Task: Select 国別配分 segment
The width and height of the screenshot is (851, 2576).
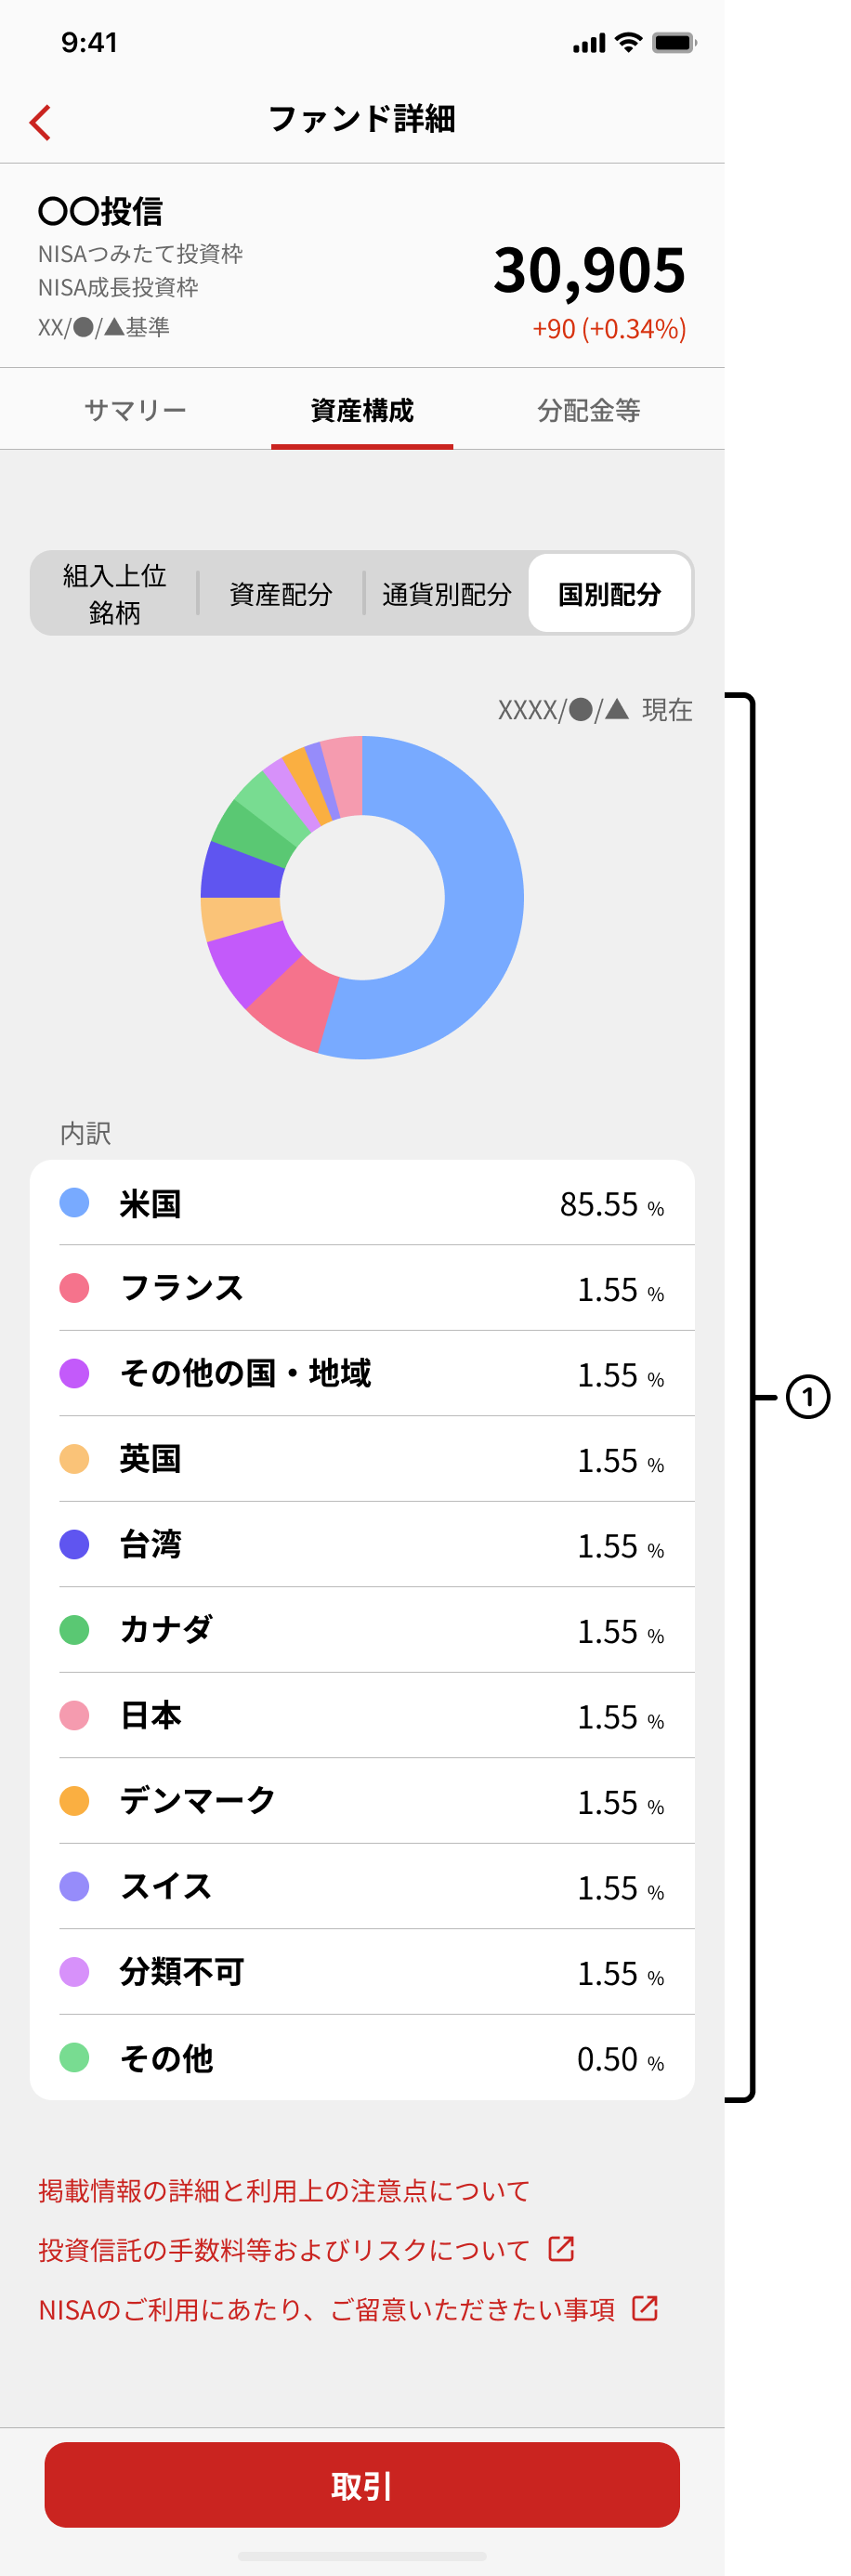Action: point(609,594)
